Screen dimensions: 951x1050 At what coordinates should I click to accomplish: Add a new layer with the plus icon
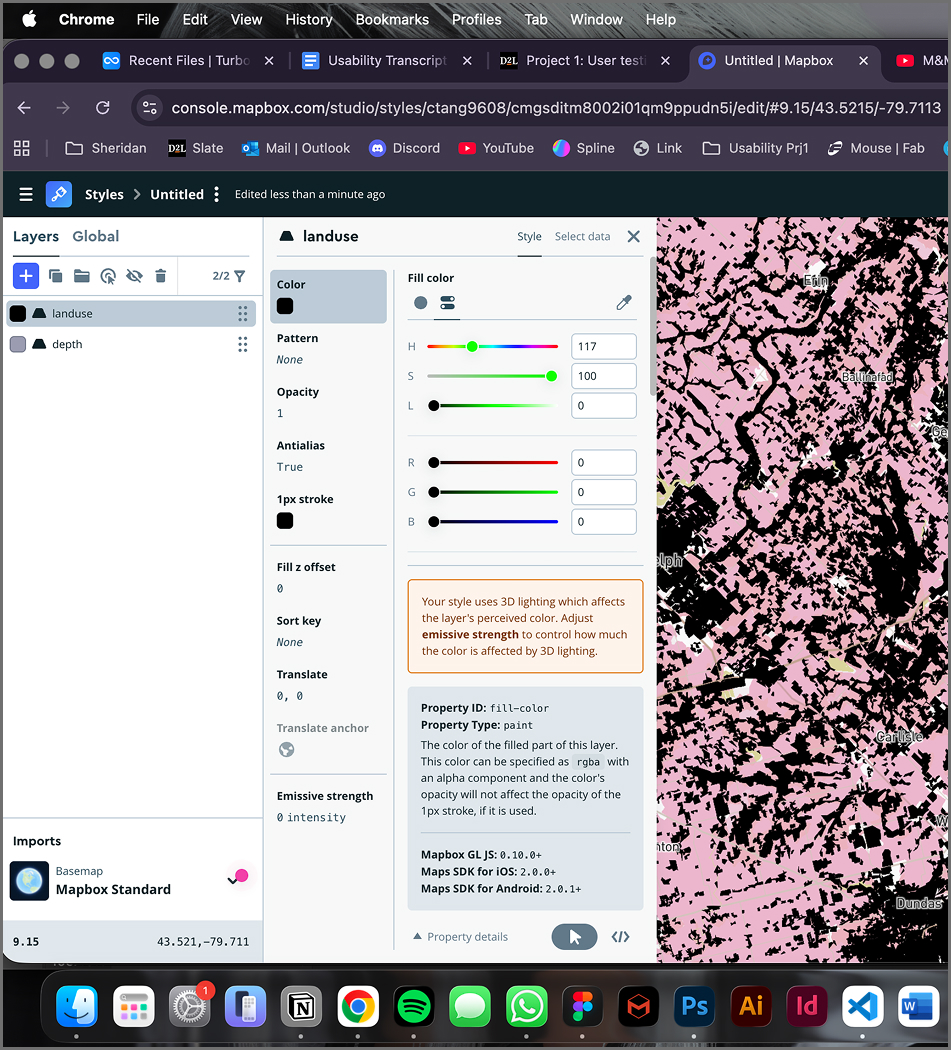[x=26, y=275]
